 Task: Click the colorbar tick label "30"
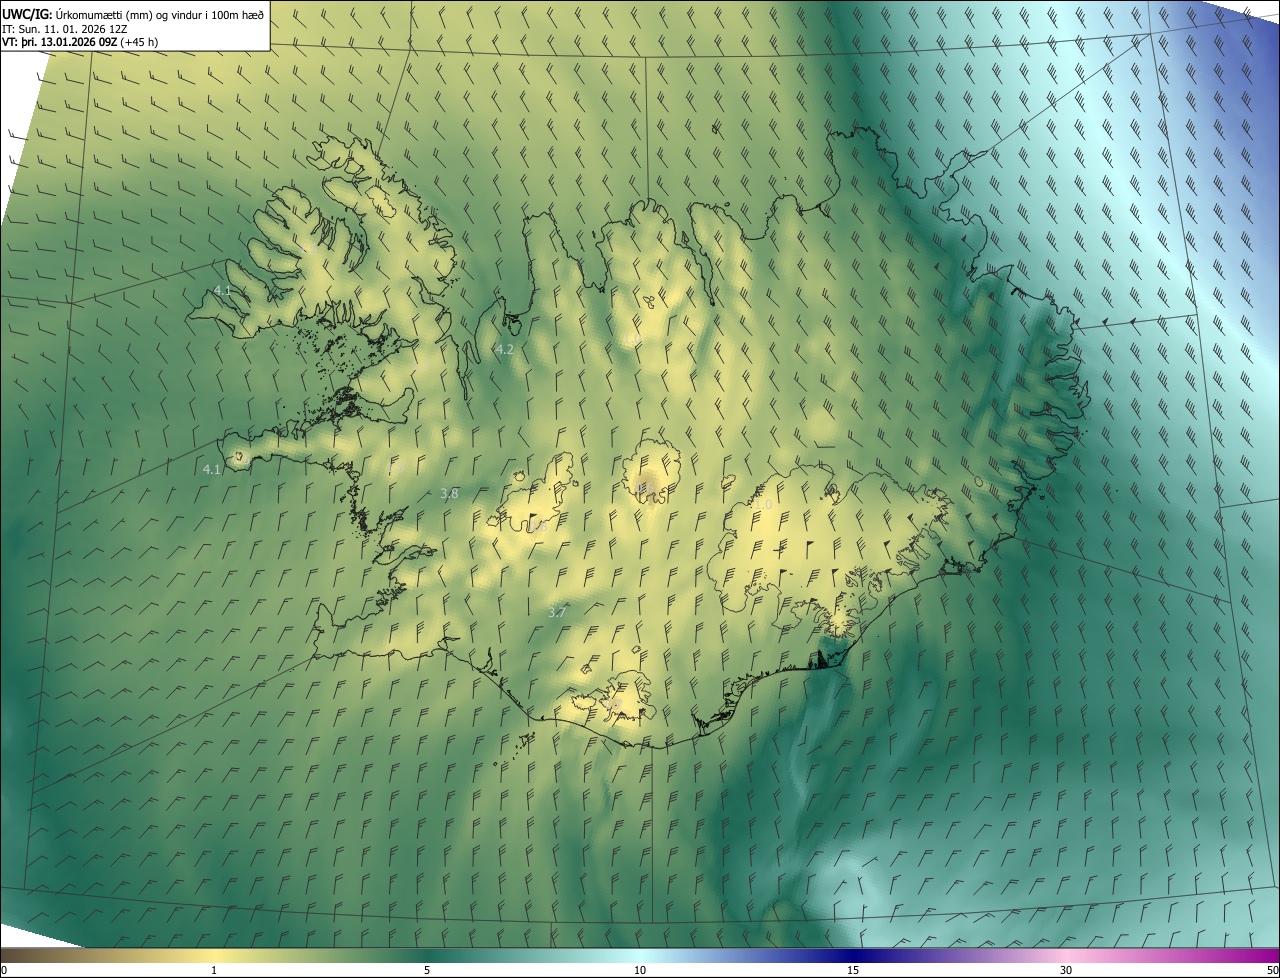click(1066, 970)
